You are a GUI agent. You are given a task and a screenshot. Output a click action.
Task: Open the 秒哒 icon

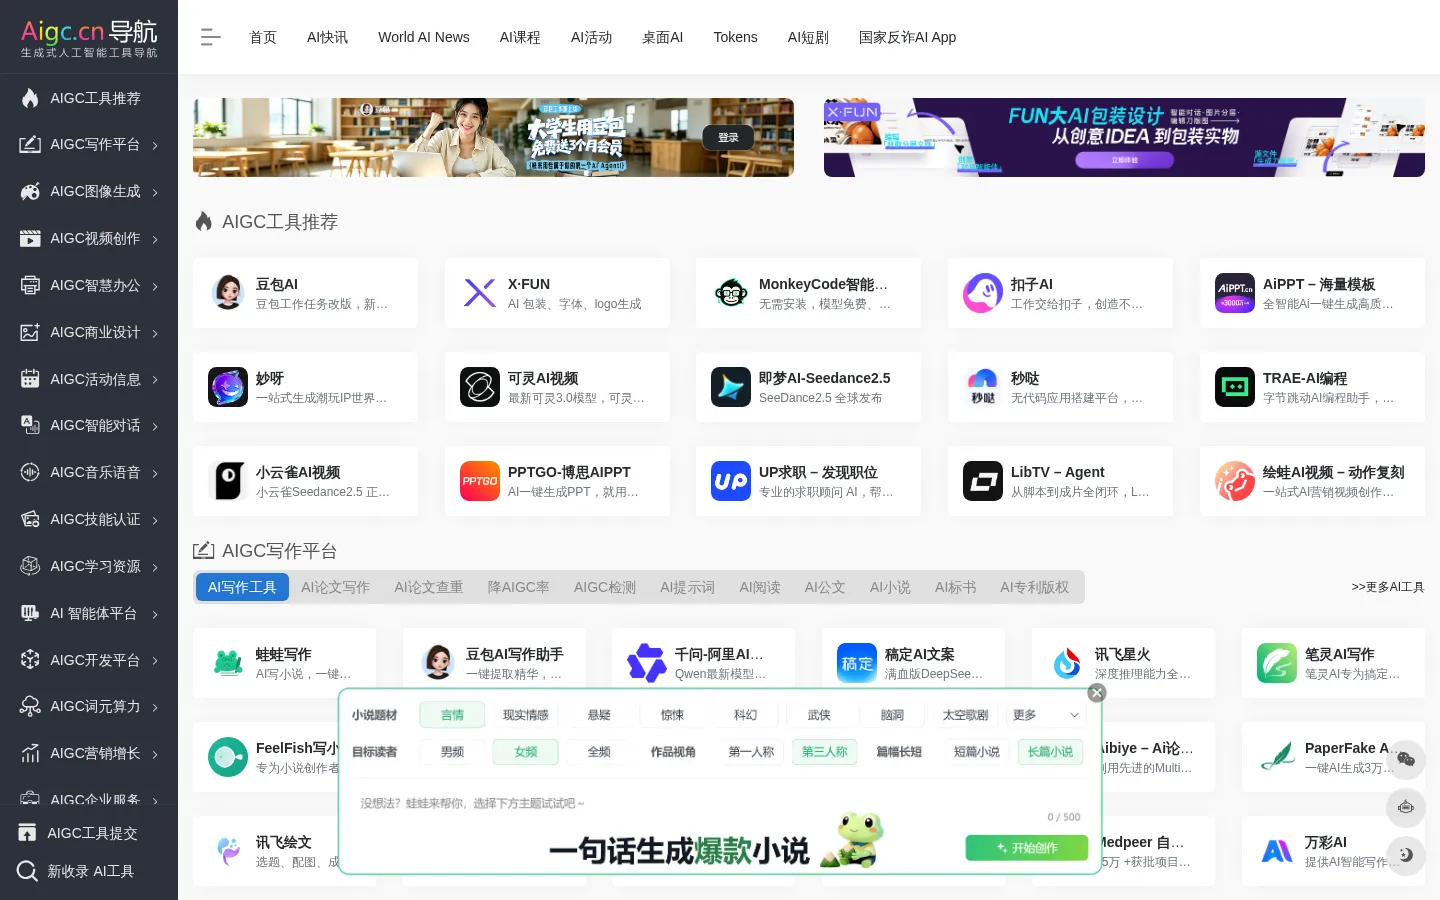pyautogui.click(x=983, y=387)
